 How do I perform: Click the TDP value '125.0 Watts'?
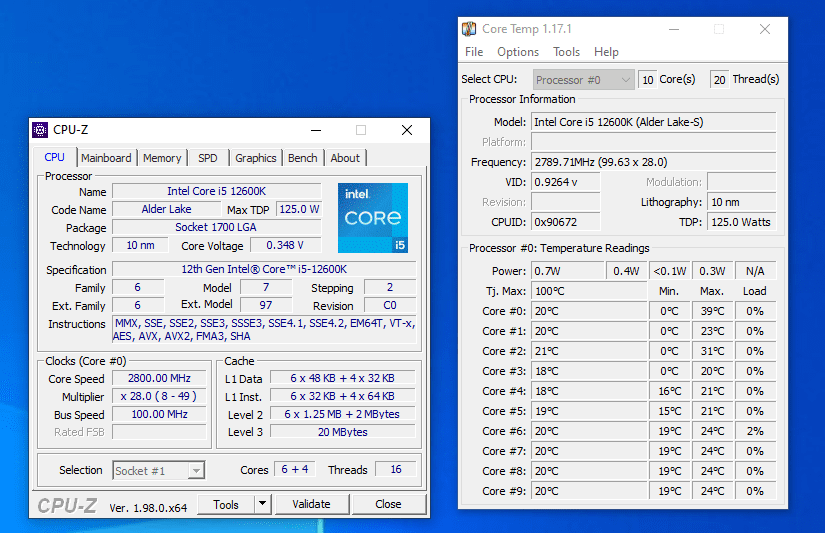[742, 222]
